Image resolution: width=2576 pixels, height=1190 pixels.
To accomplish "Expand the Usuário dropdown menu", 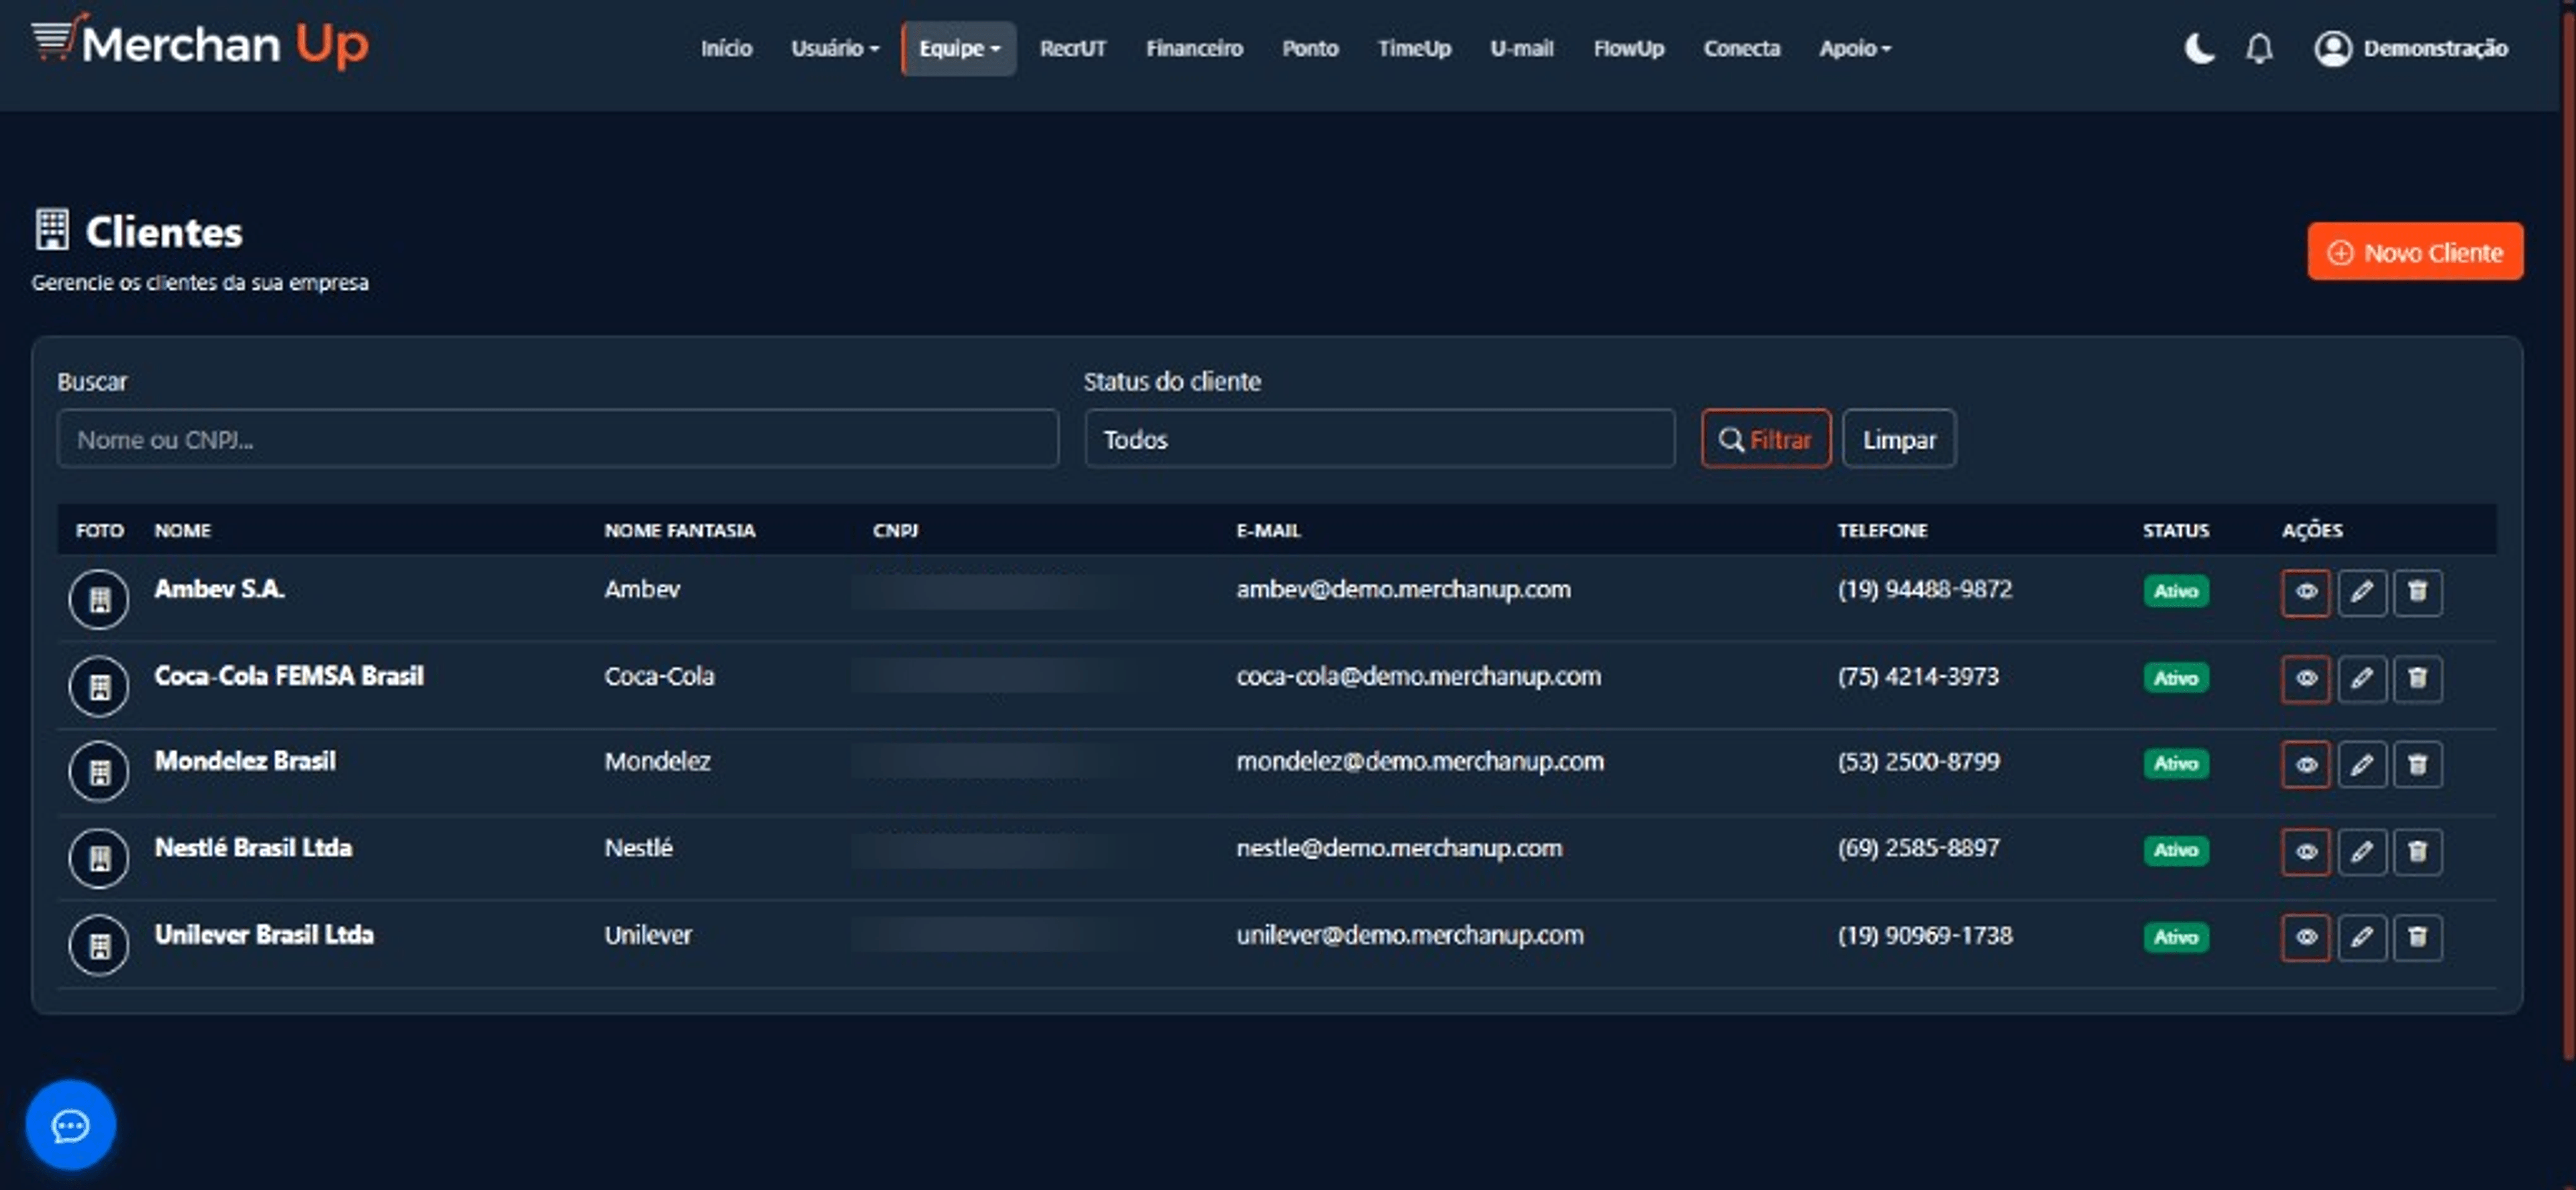I will (x=835, y=48).
